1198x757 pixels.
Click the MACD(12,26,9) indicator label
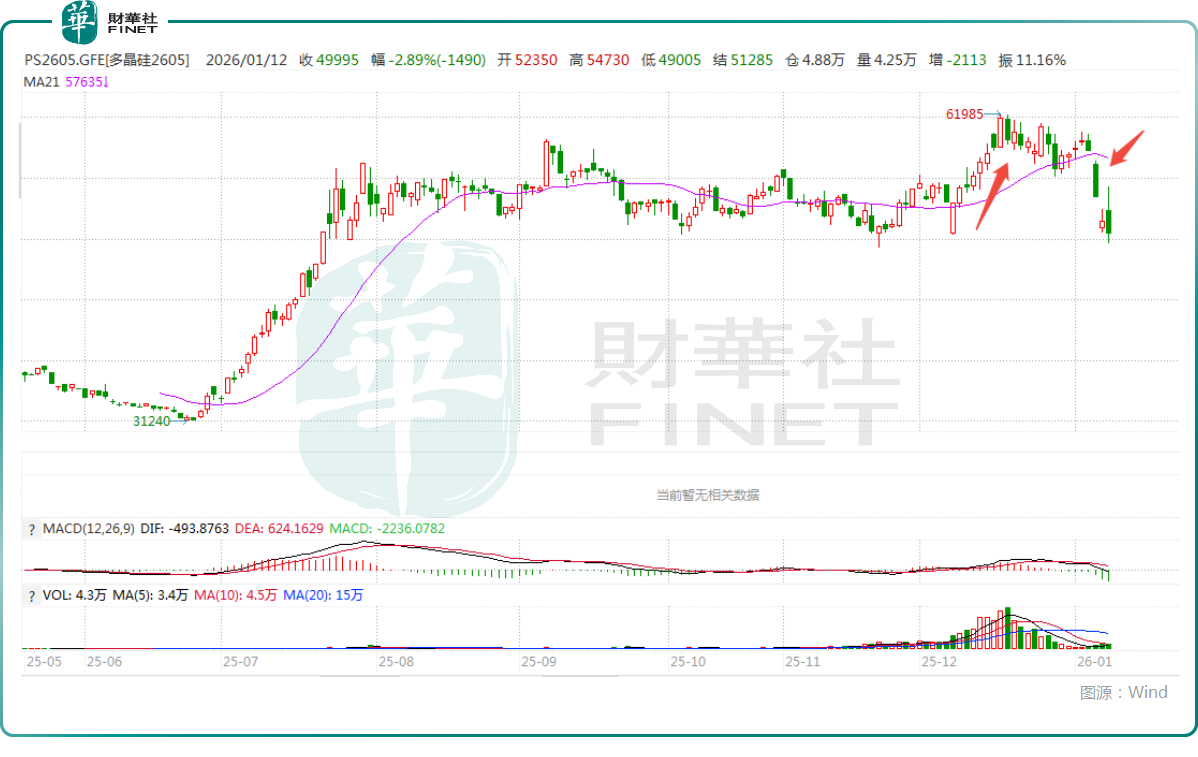tap(89, 528)
